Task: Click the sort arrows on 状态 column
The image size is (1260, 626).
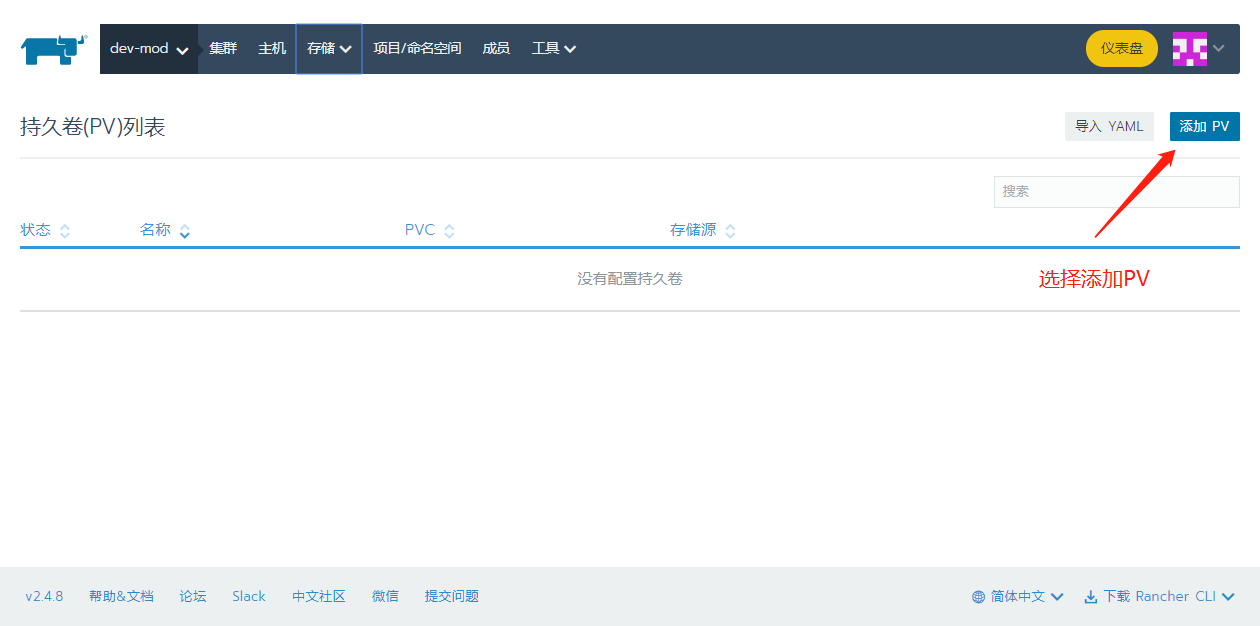Action: click(x=65, y=230)
